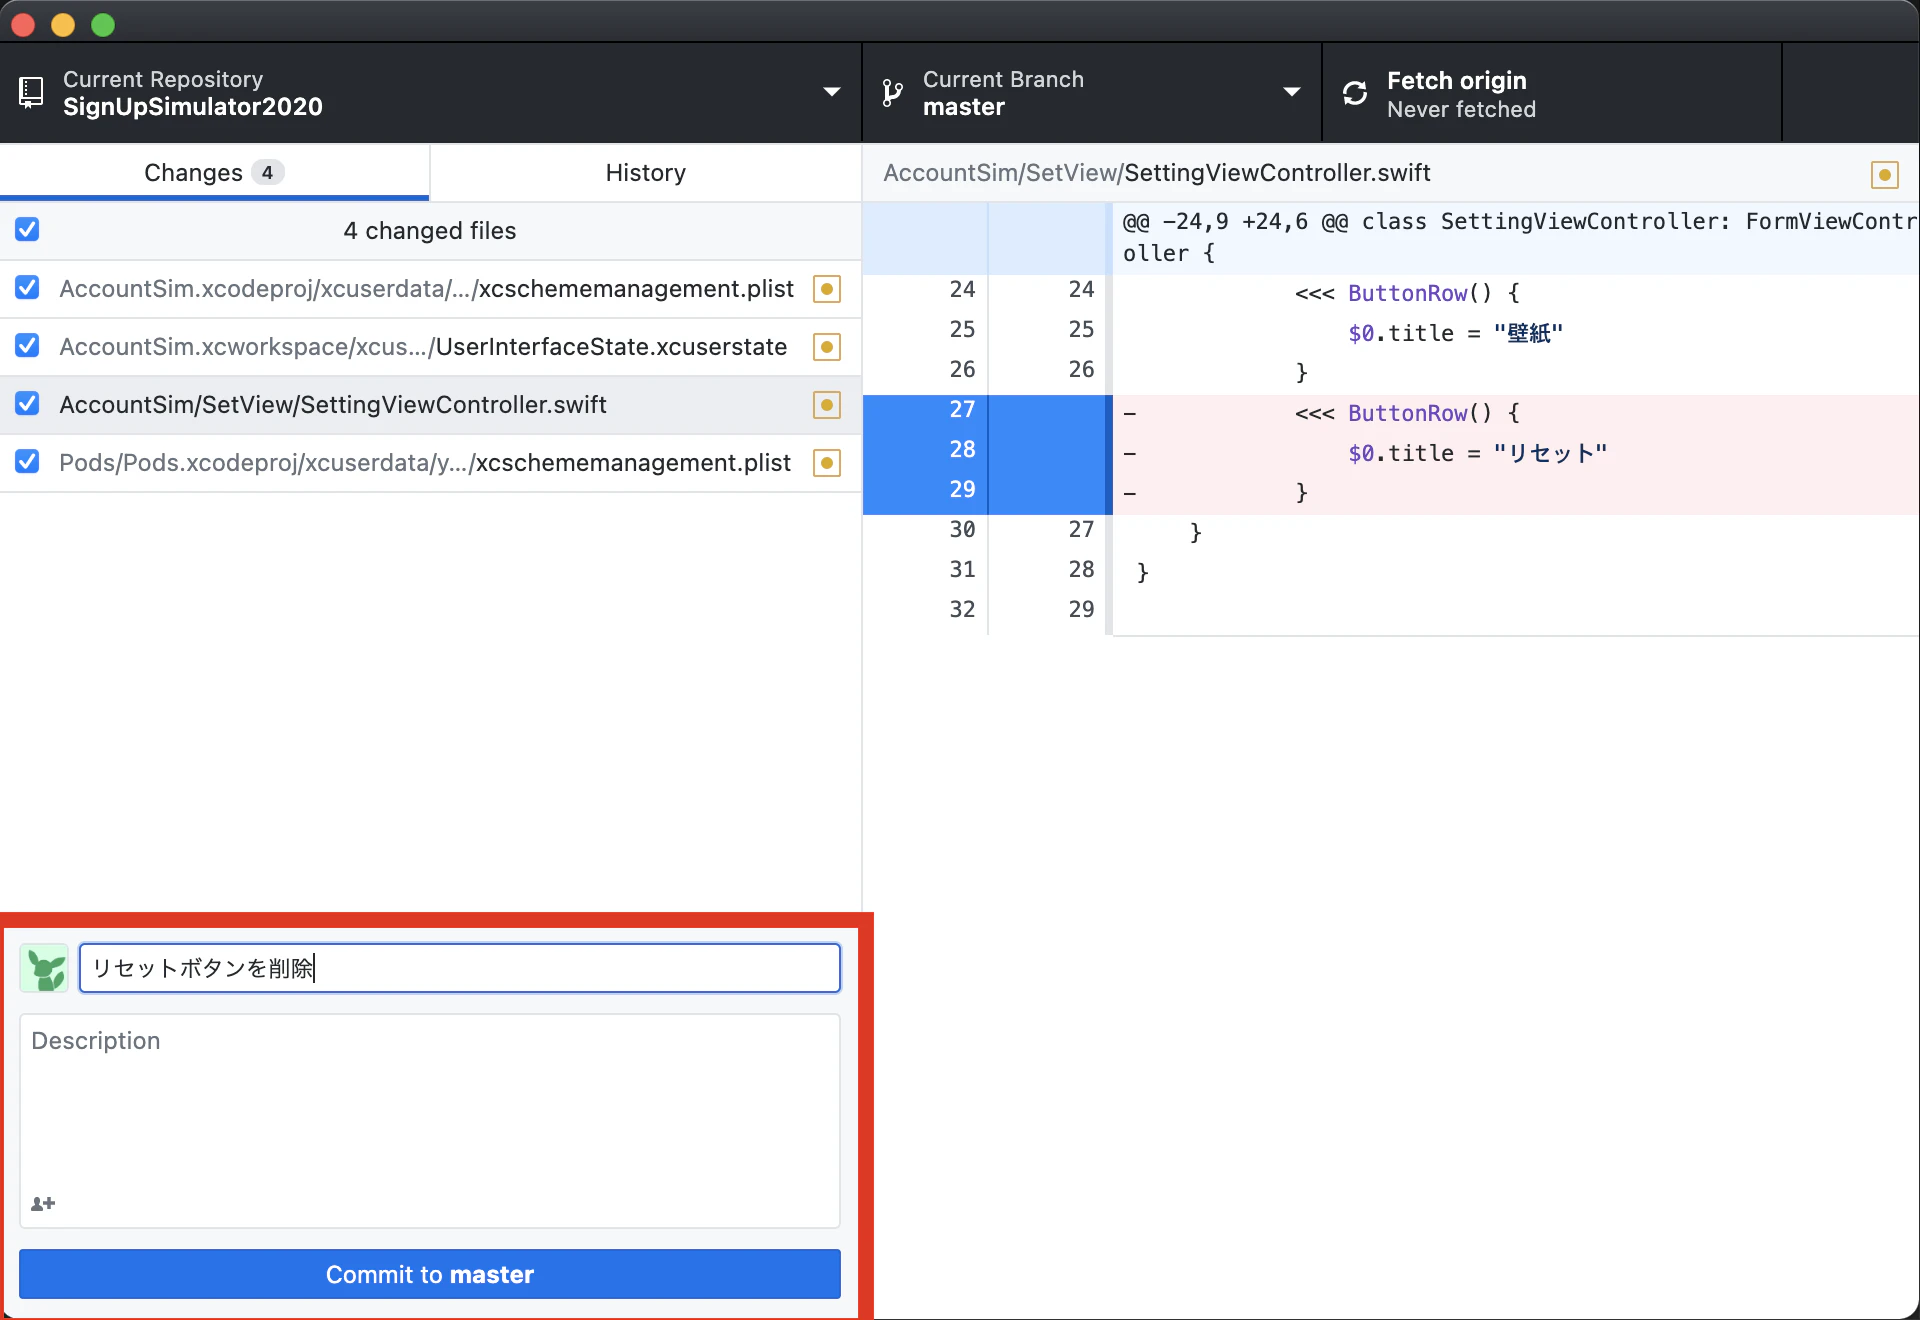Image resolution: width=1920 pixels, height=1320 pixels.
Task: Click modified icon in diff header
Action: point(1885,174)
